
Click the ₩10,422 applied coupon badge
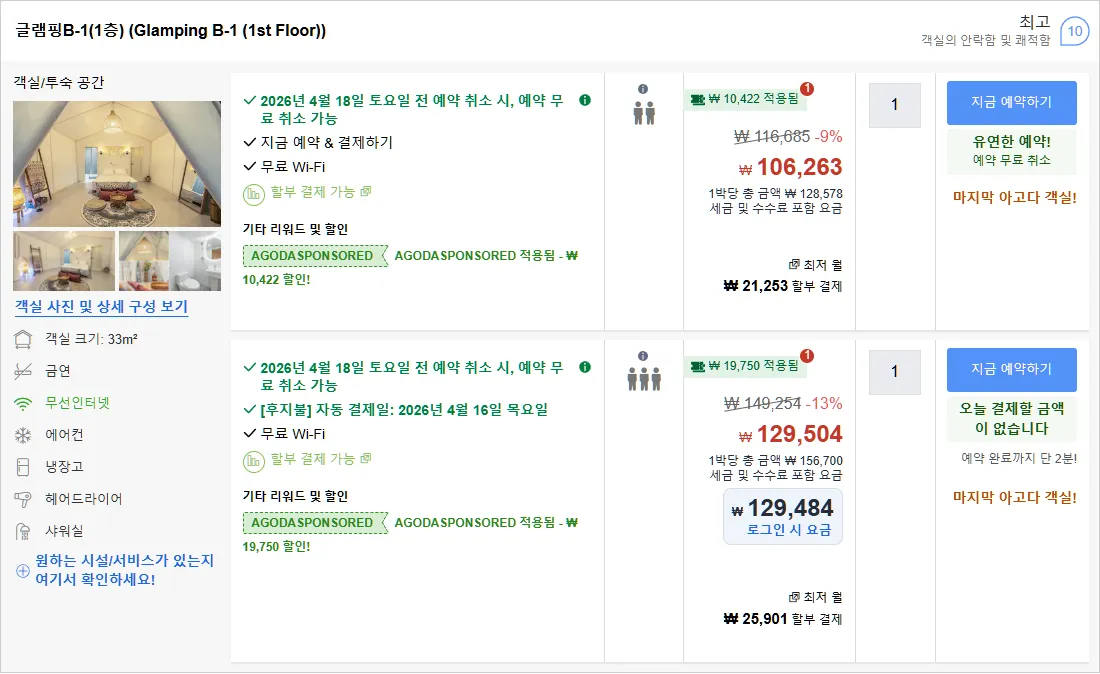click(745, 100)
